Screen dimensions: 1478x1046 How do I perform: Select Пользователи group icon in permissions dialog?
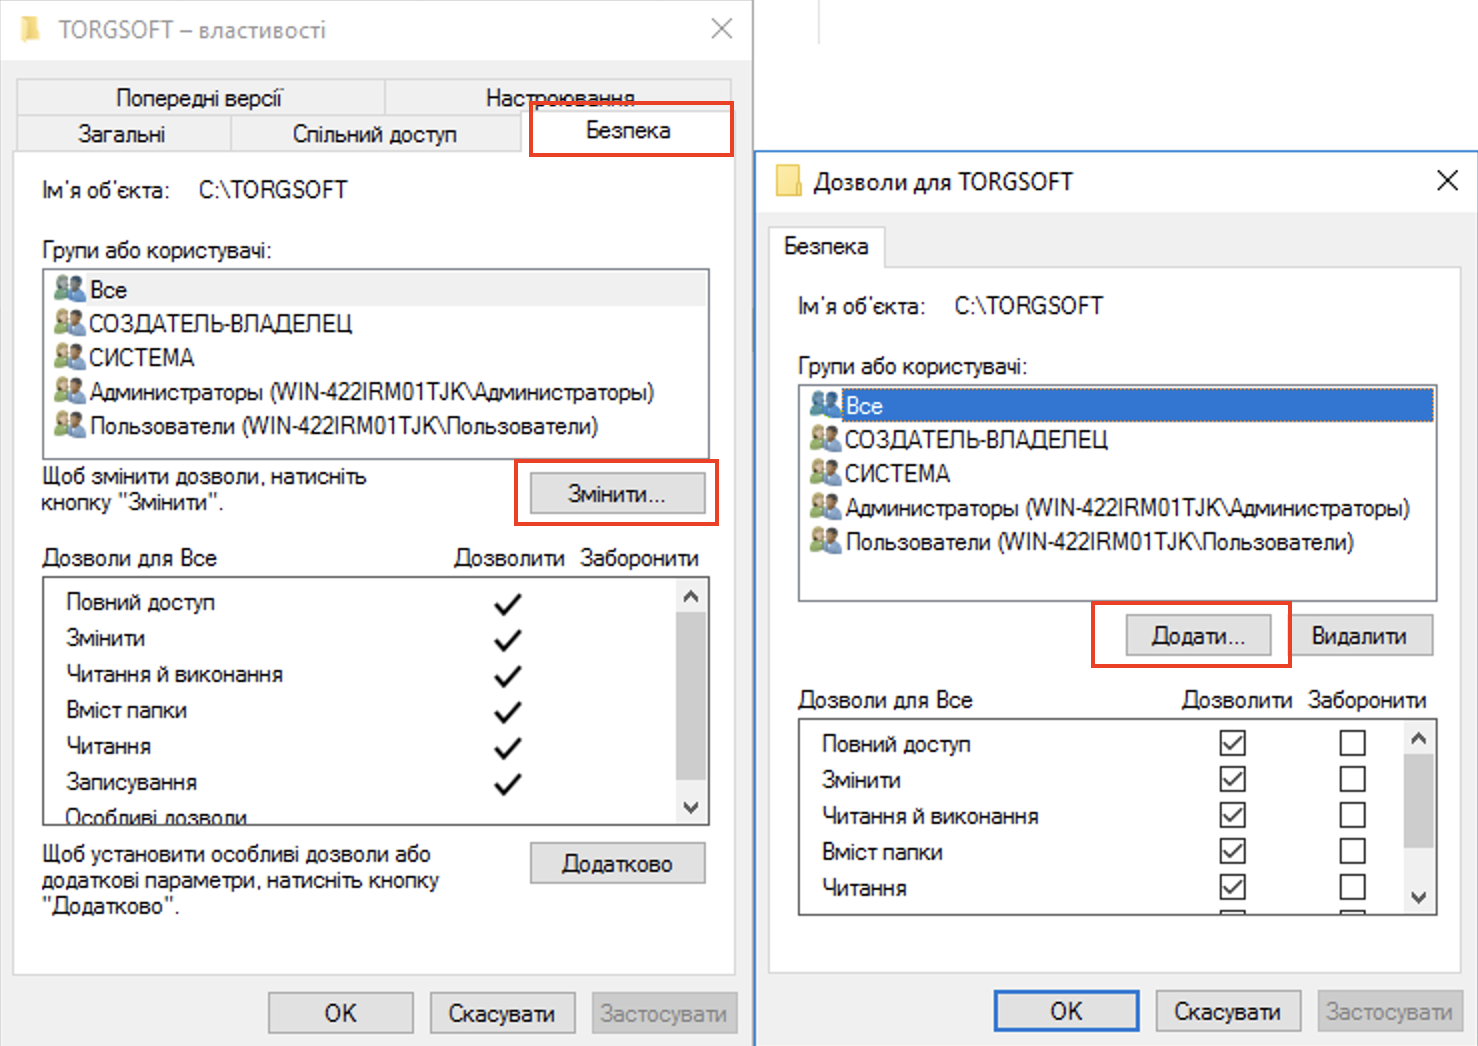pos(825,541)
